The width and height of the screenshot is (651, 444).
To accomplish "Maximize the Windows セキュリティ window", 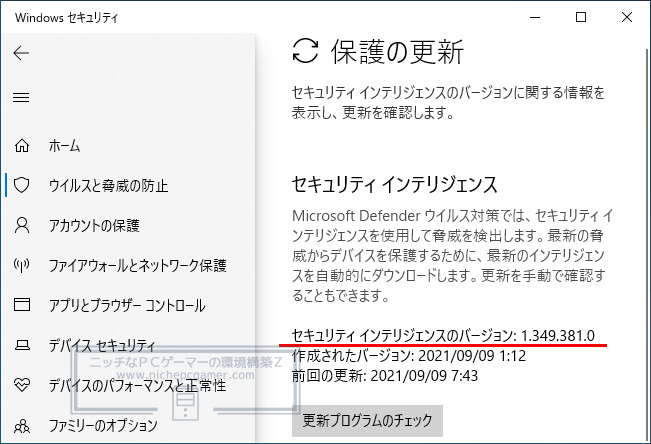I will [x=581, y=17].
